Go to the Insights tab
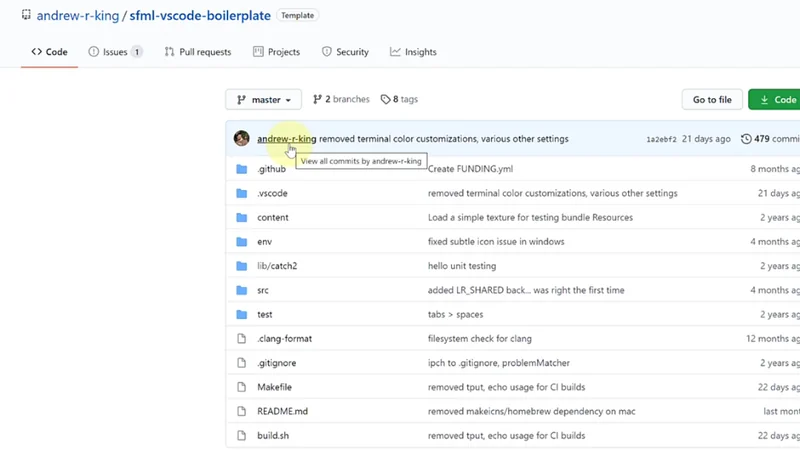Image resolution: width=800 pixels, height=450 pixels. tap(413, 52)
